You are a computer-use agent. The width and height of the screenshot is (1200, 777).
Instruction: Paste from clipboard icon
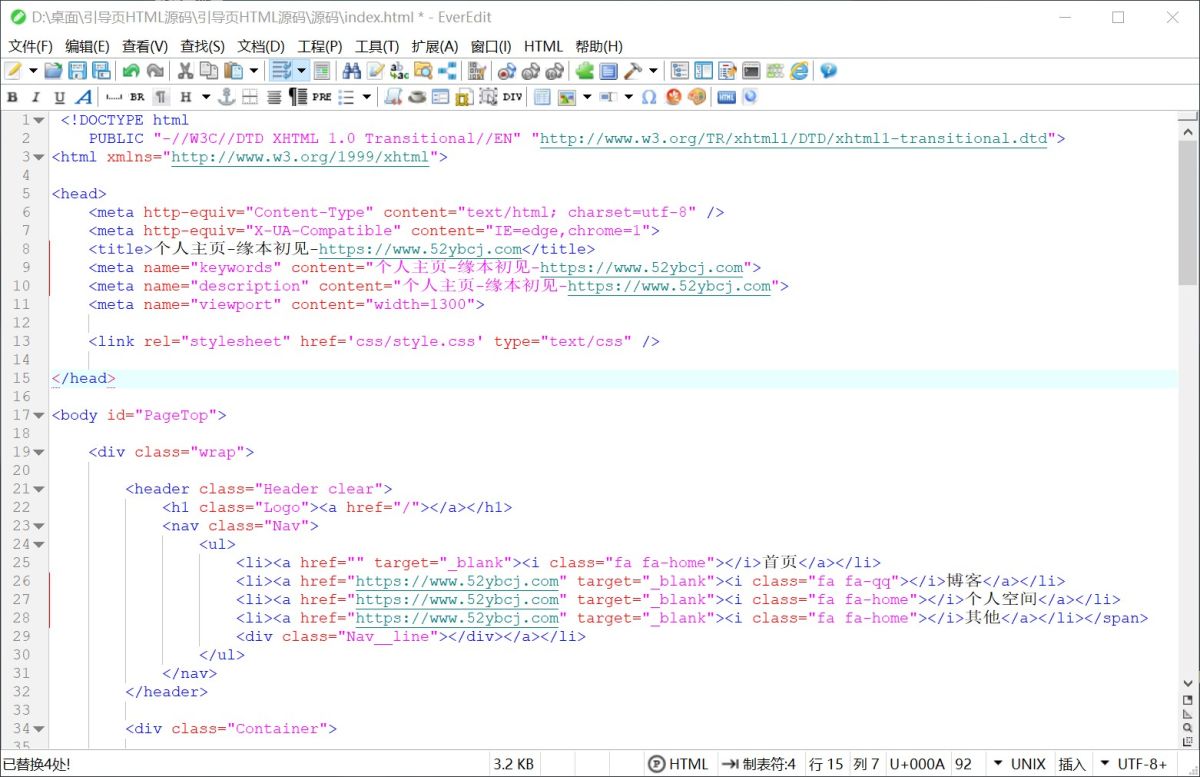click(233, 71)
